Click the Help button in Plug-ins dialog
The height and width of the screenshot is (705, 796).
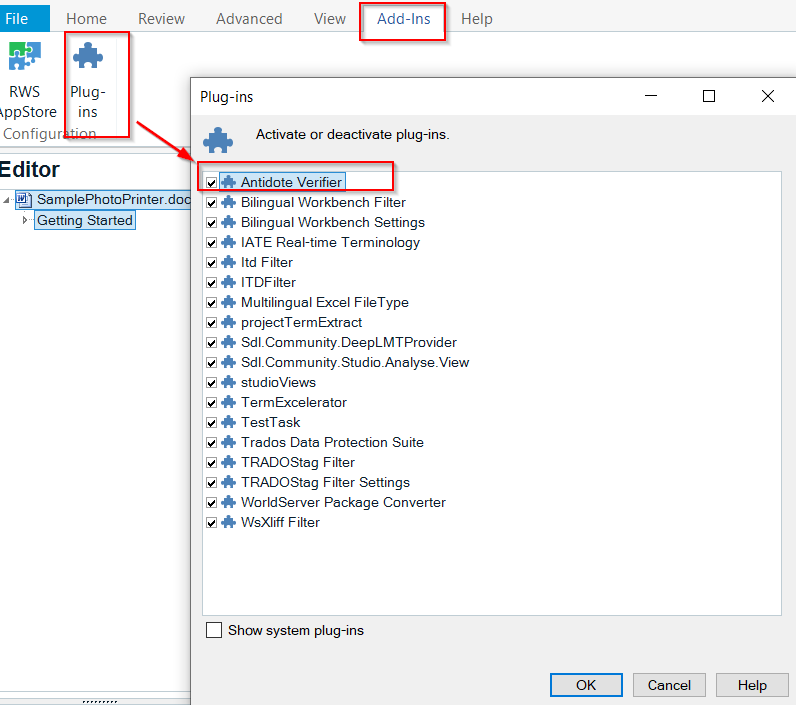tap(752, 685)
